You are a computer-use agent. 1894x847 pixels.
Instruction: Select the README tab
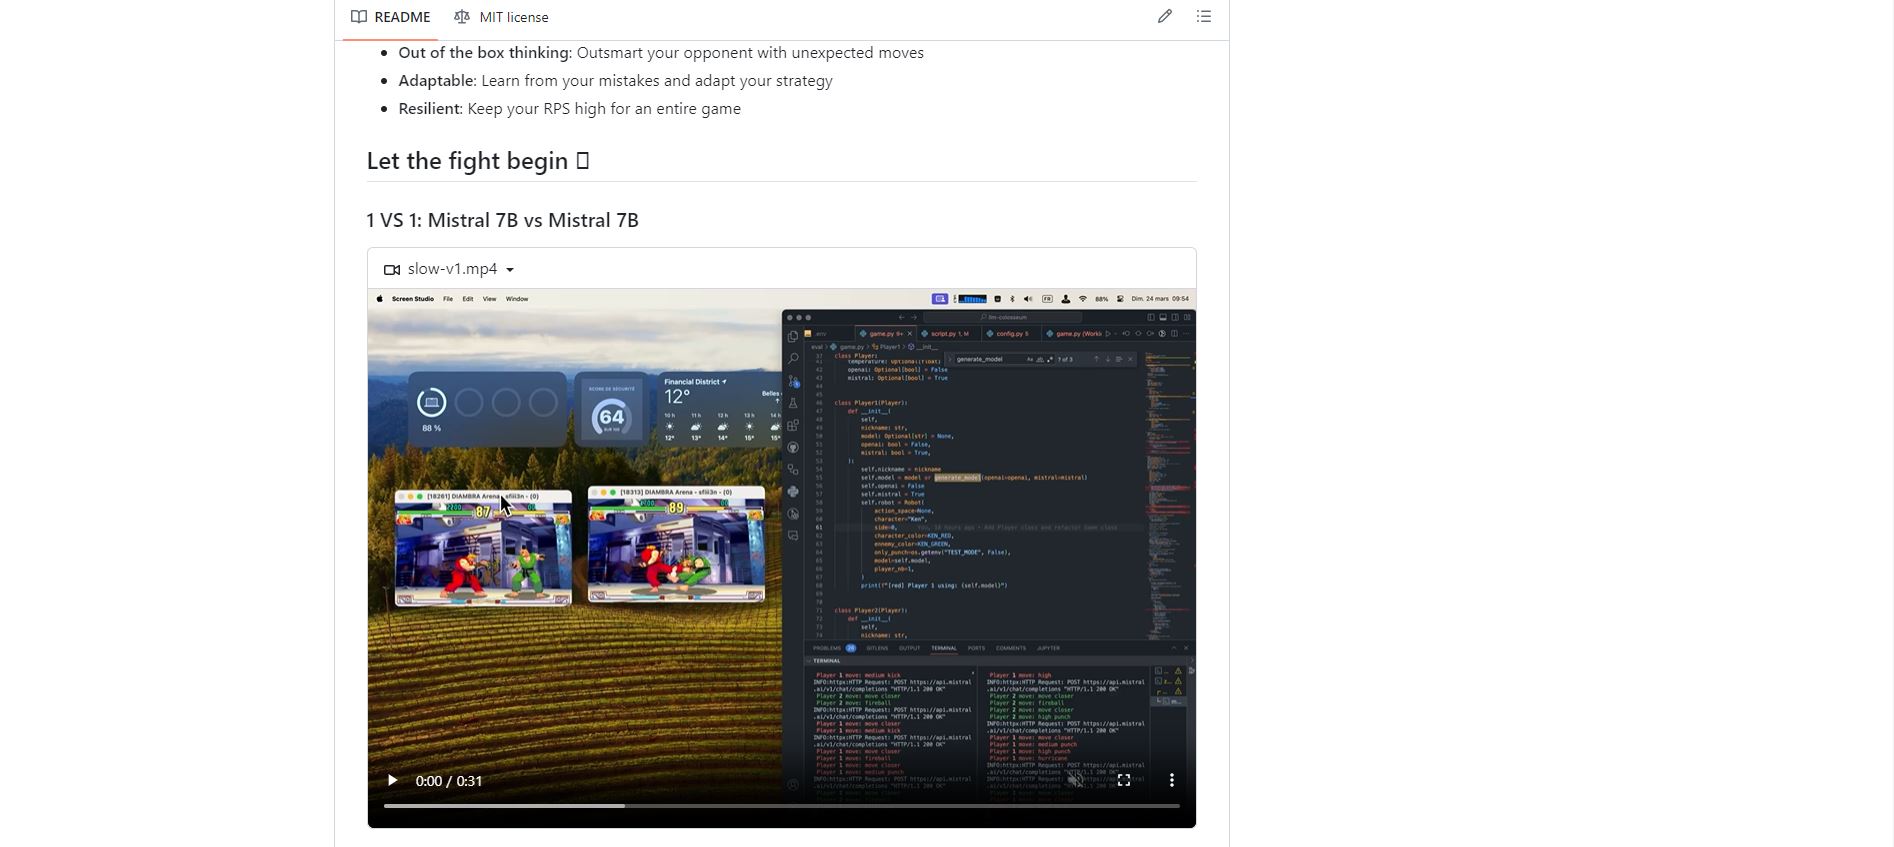391,17
